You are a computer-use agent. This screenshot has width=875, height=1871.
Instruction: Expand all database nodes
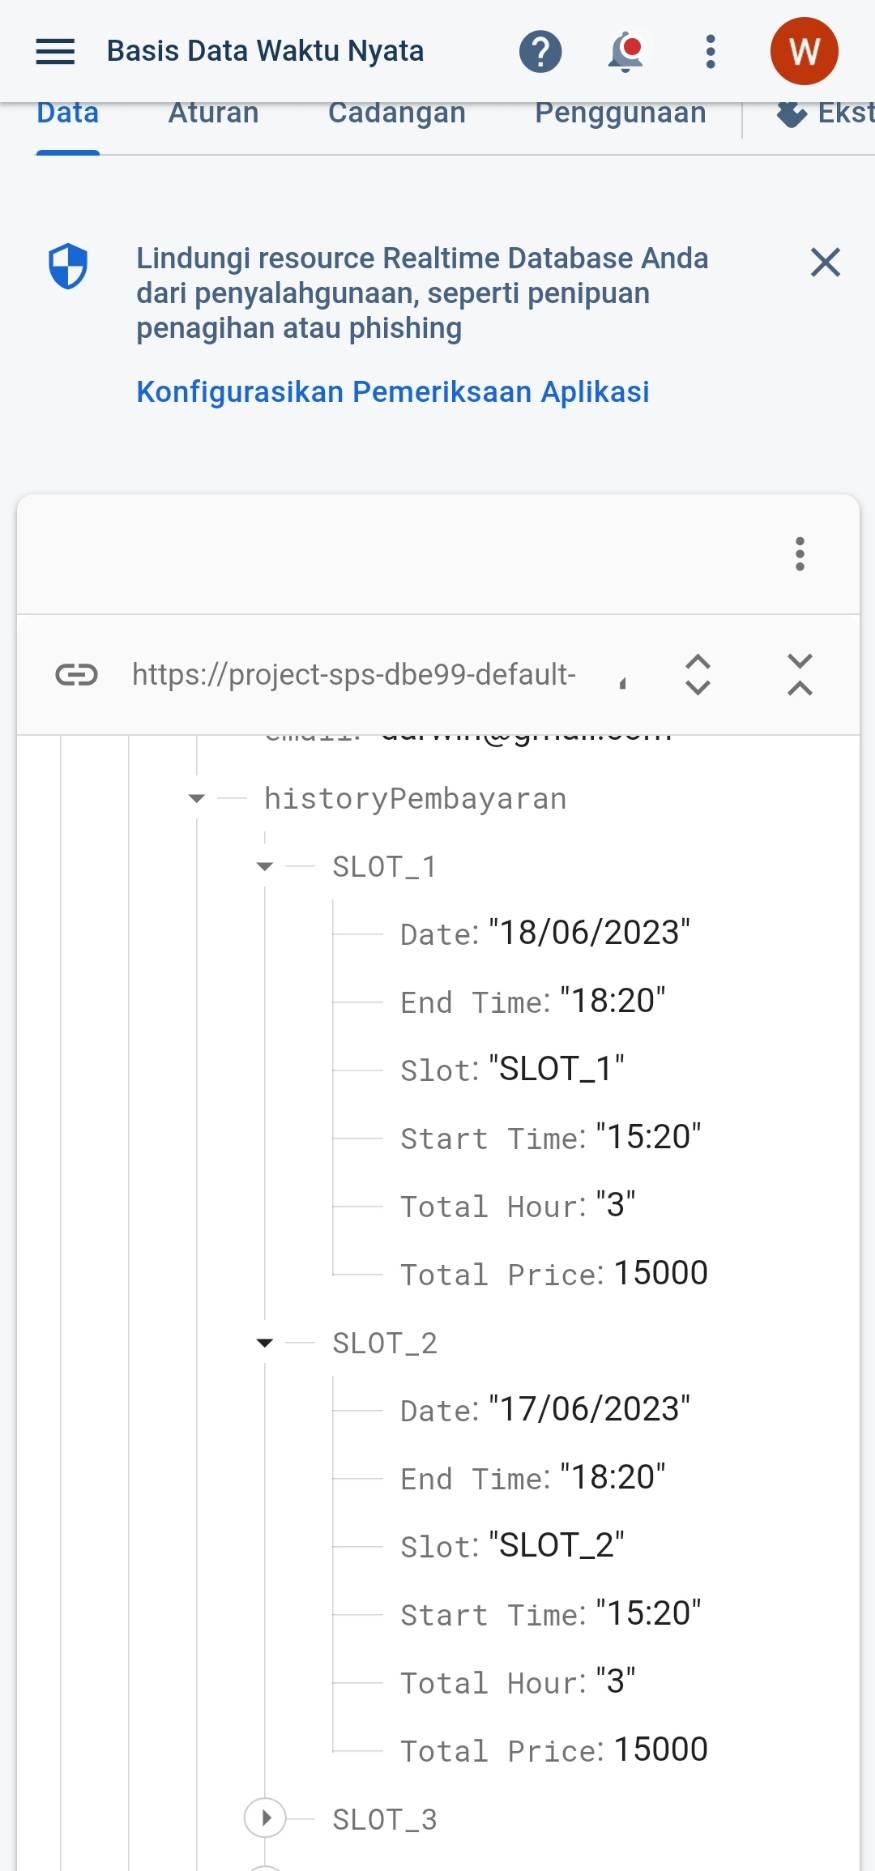(x=698, y=675)
